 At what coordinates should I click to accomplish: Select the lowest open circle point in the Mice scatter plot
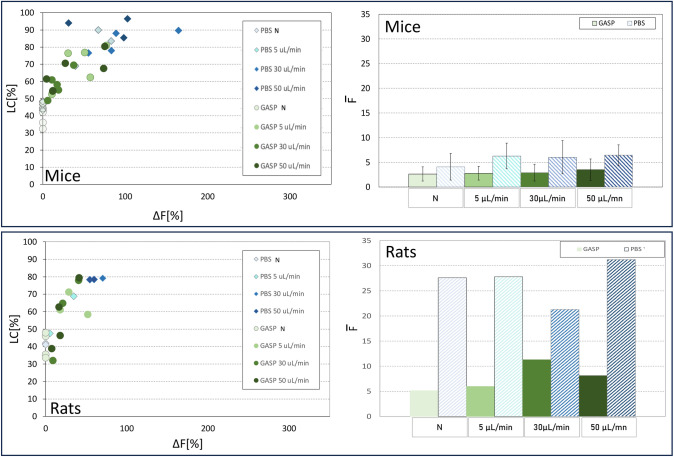tap(43, 129)
